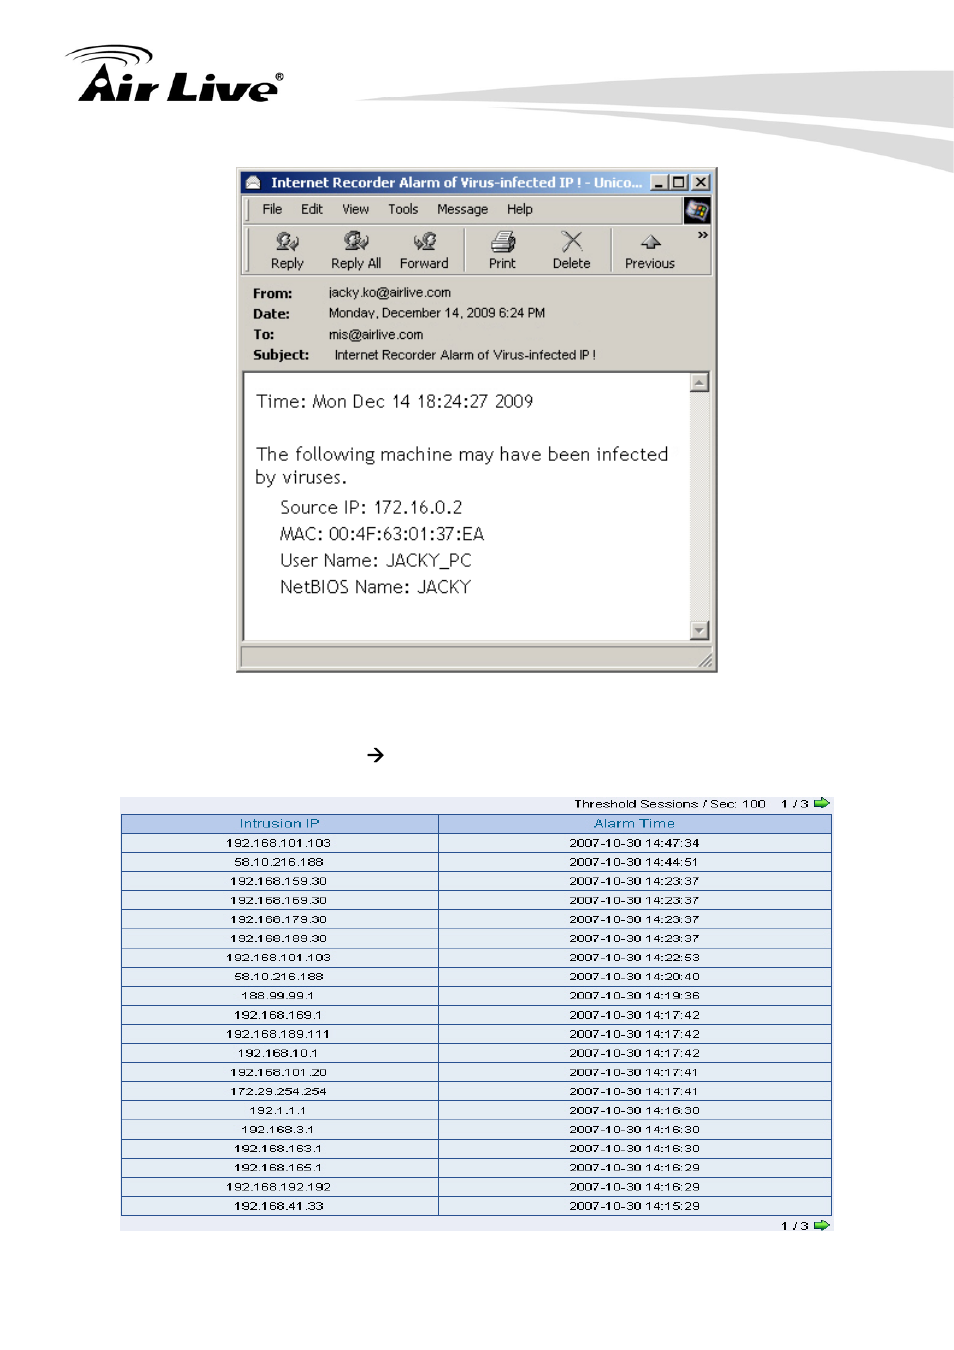
Task: Select intrusion IP 192.168.159.30
Action: pos(279,881)
